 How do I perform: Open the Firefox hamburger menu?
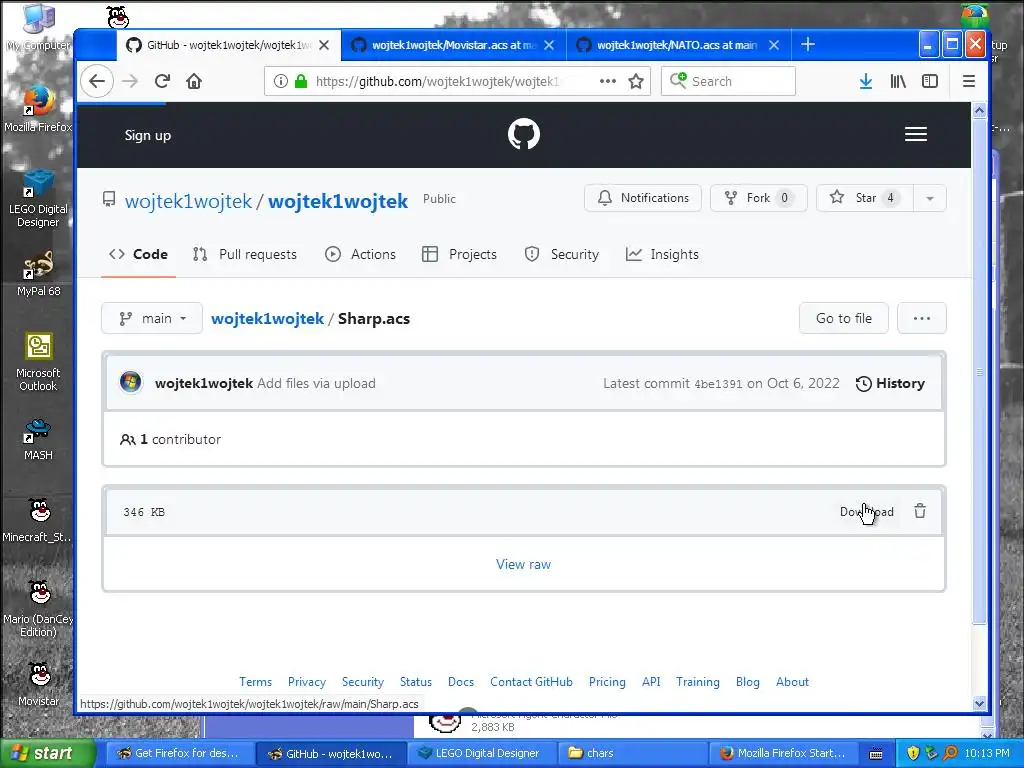[x=968, y=81]
